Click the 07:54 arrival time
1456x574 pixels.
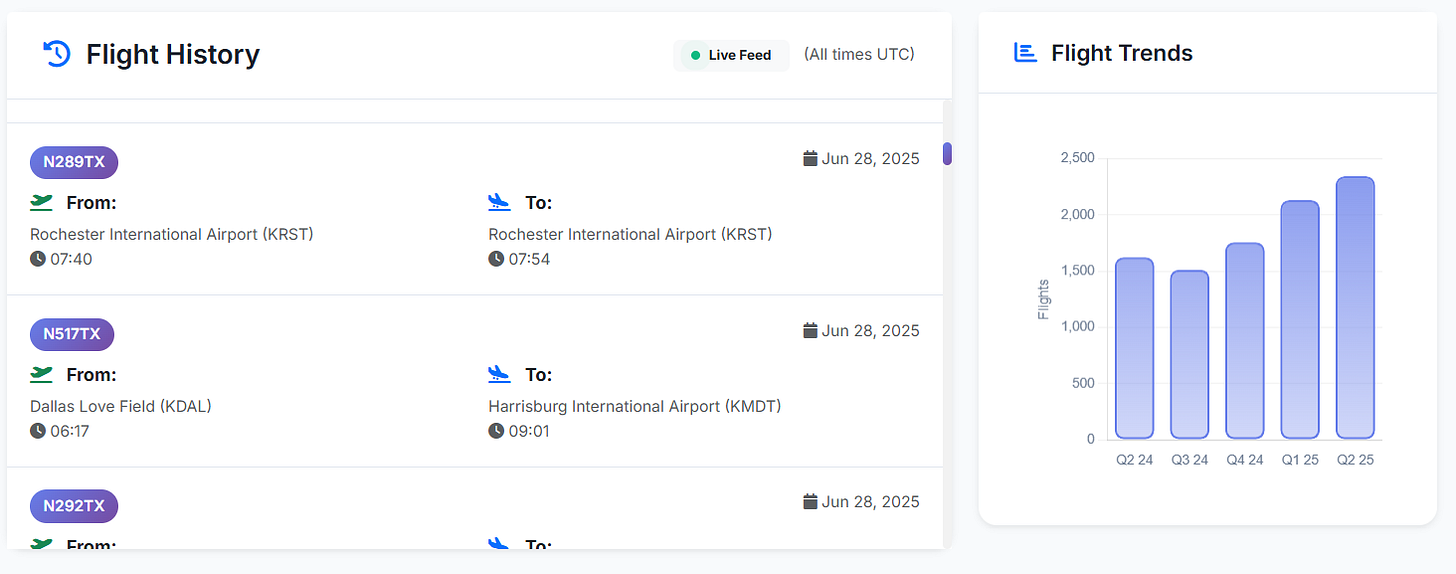(529, 259)
